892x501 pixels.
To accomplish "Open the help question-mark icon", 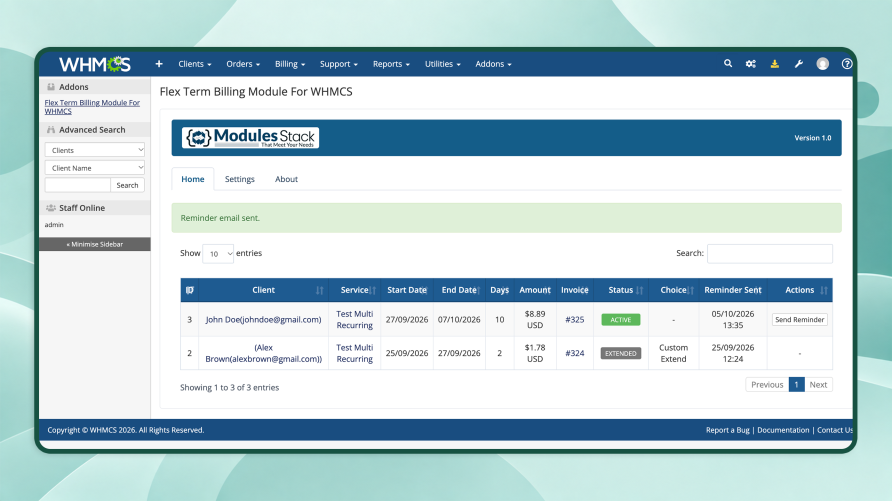I will point(846,64).
